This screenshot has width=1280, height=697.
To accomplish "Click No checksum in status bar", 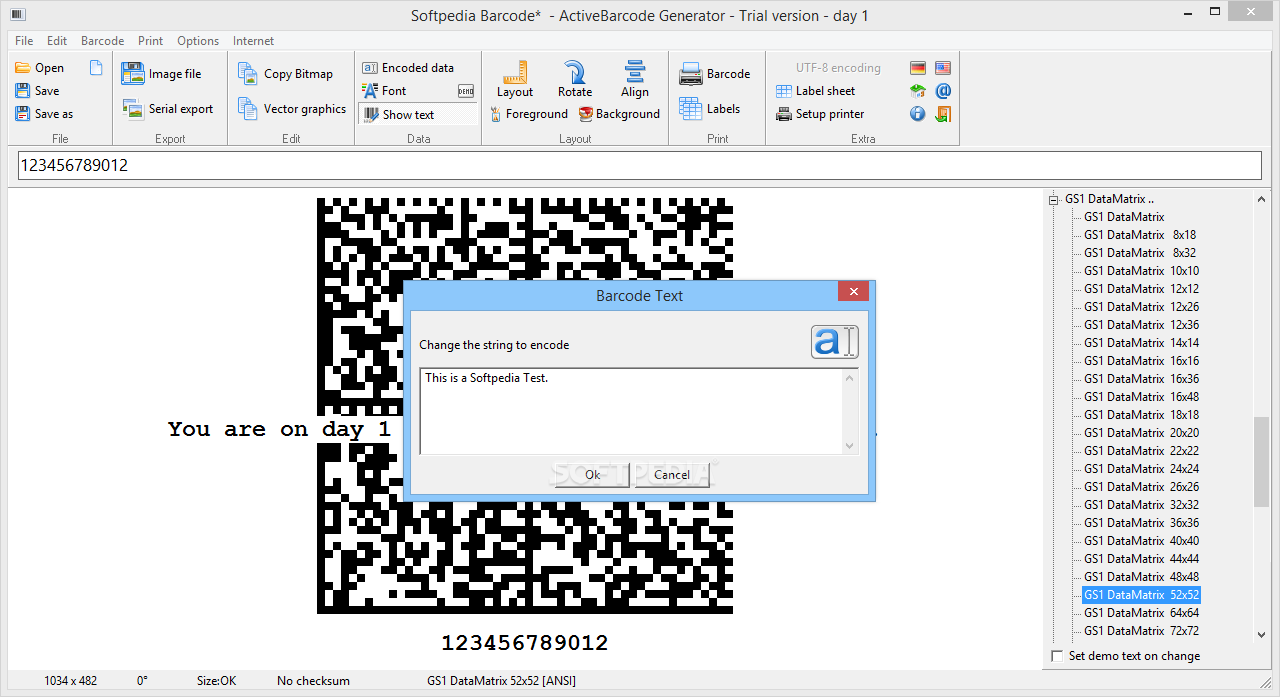I will (313, 681).
